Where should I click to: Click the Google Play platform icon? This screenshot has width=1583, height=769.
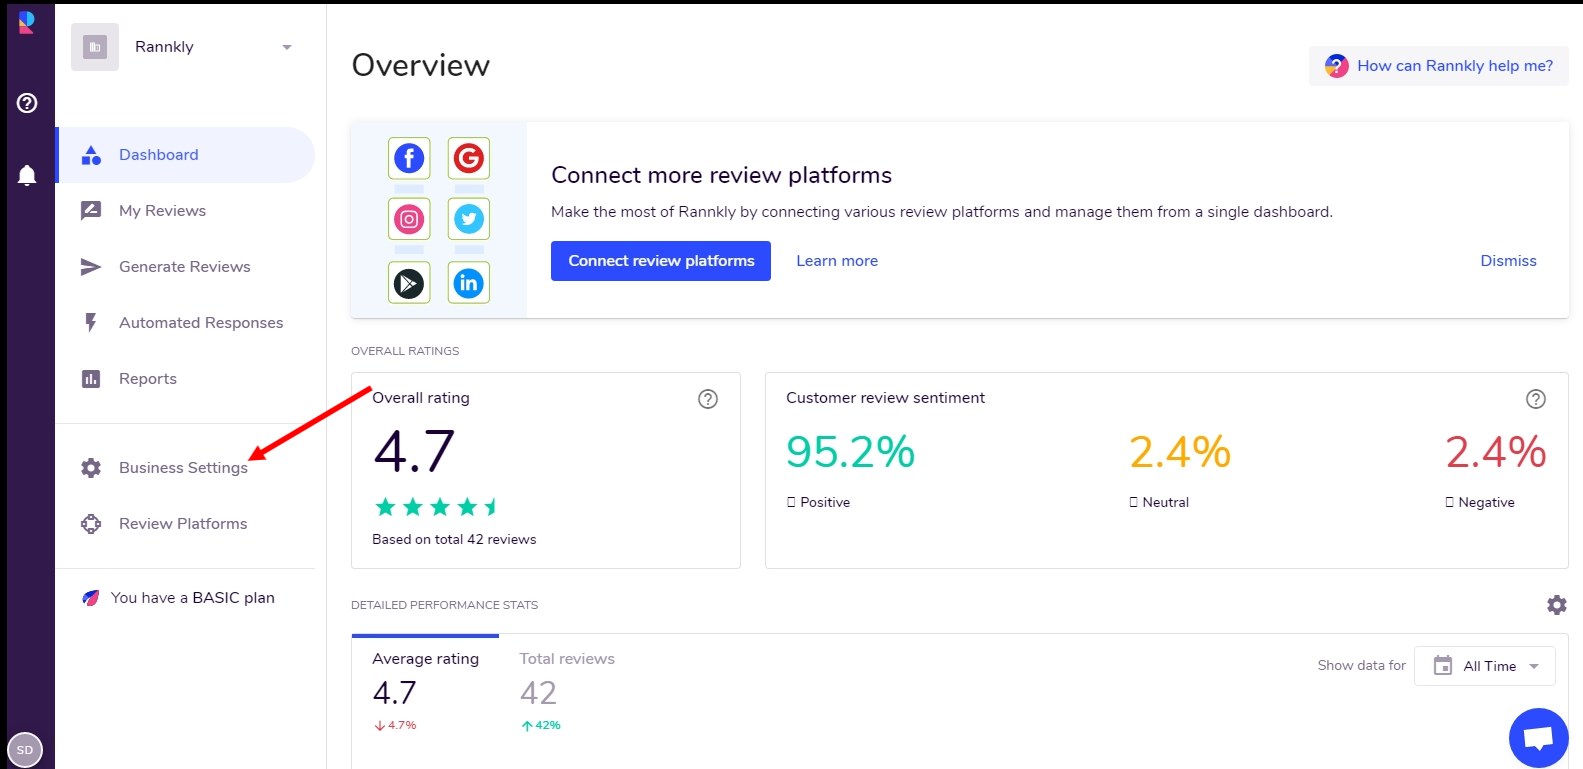pos(409,283)
